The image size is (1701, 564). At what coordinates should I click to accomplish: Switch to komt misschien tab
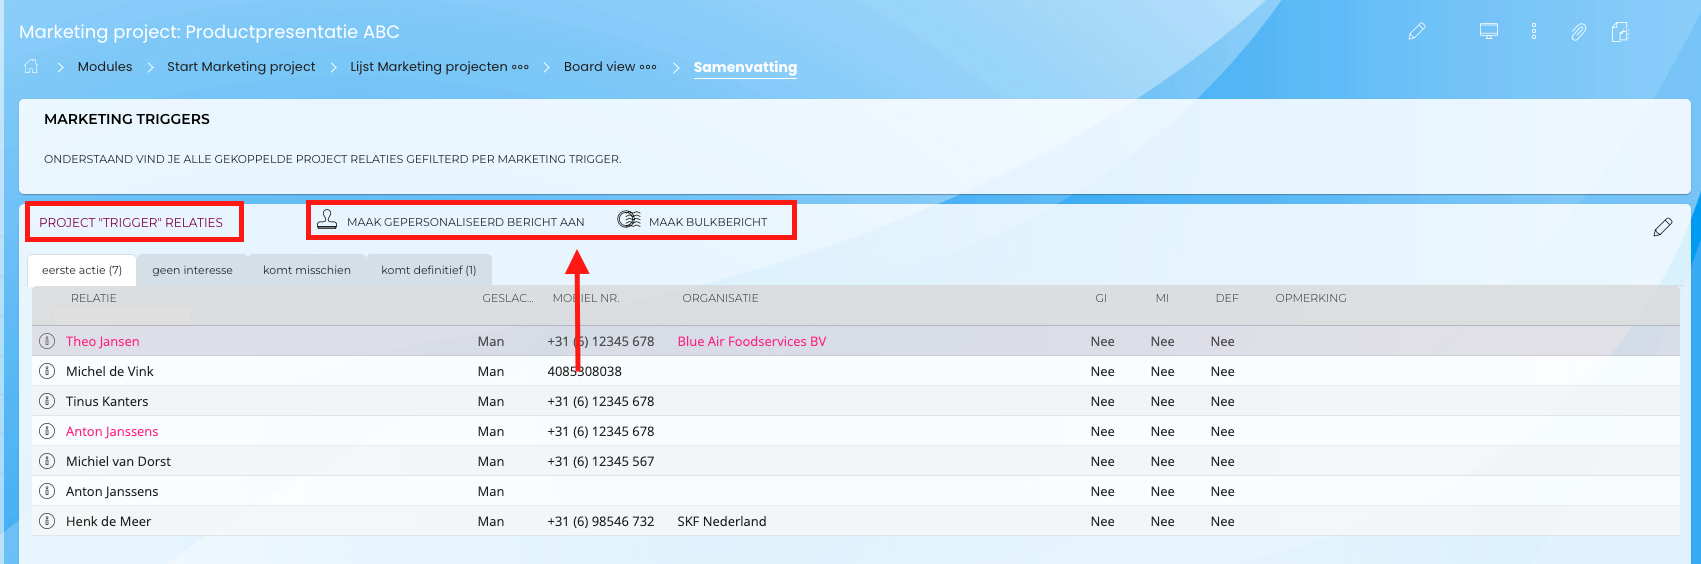click(307, 270)
